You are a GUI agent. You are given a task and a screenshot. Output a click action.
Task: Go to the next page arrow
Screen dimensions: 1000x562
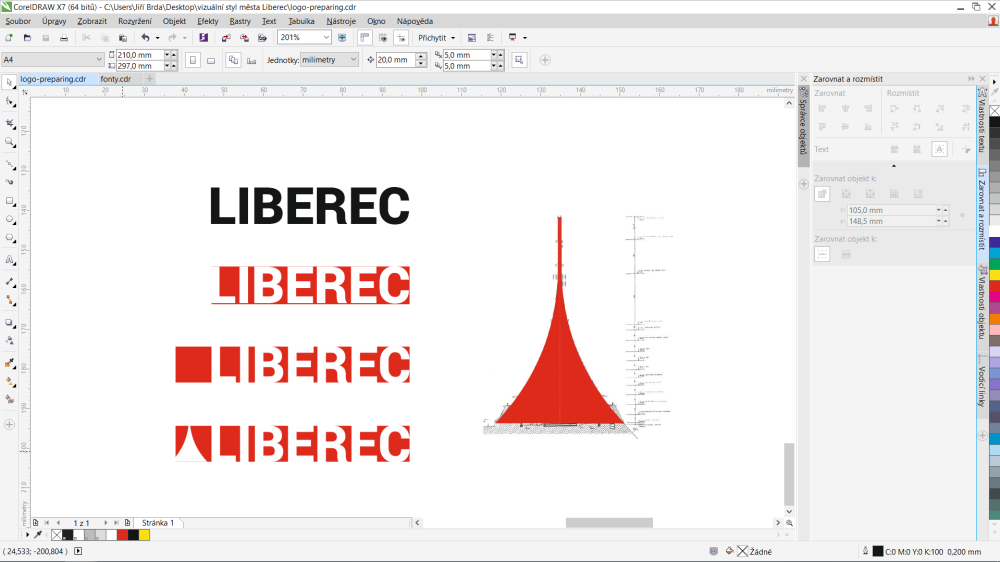tap(106, 522)
